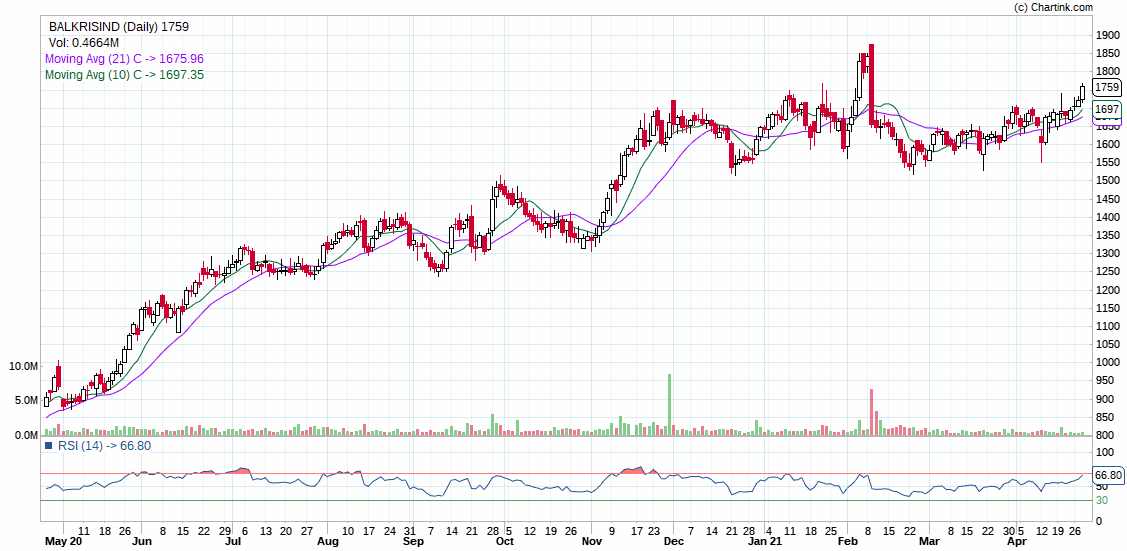Click the RSI 100 axis label
Viewport: 1127px width, 551px height.
1105,453
